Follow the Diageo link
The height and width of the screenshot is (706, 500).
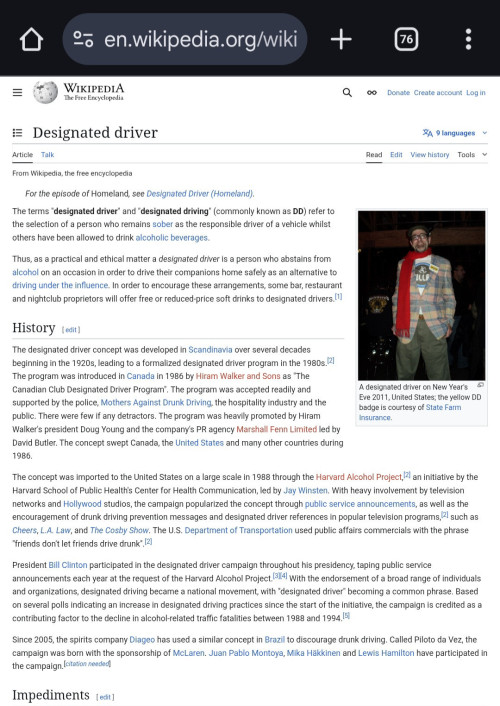pos(142,640)
